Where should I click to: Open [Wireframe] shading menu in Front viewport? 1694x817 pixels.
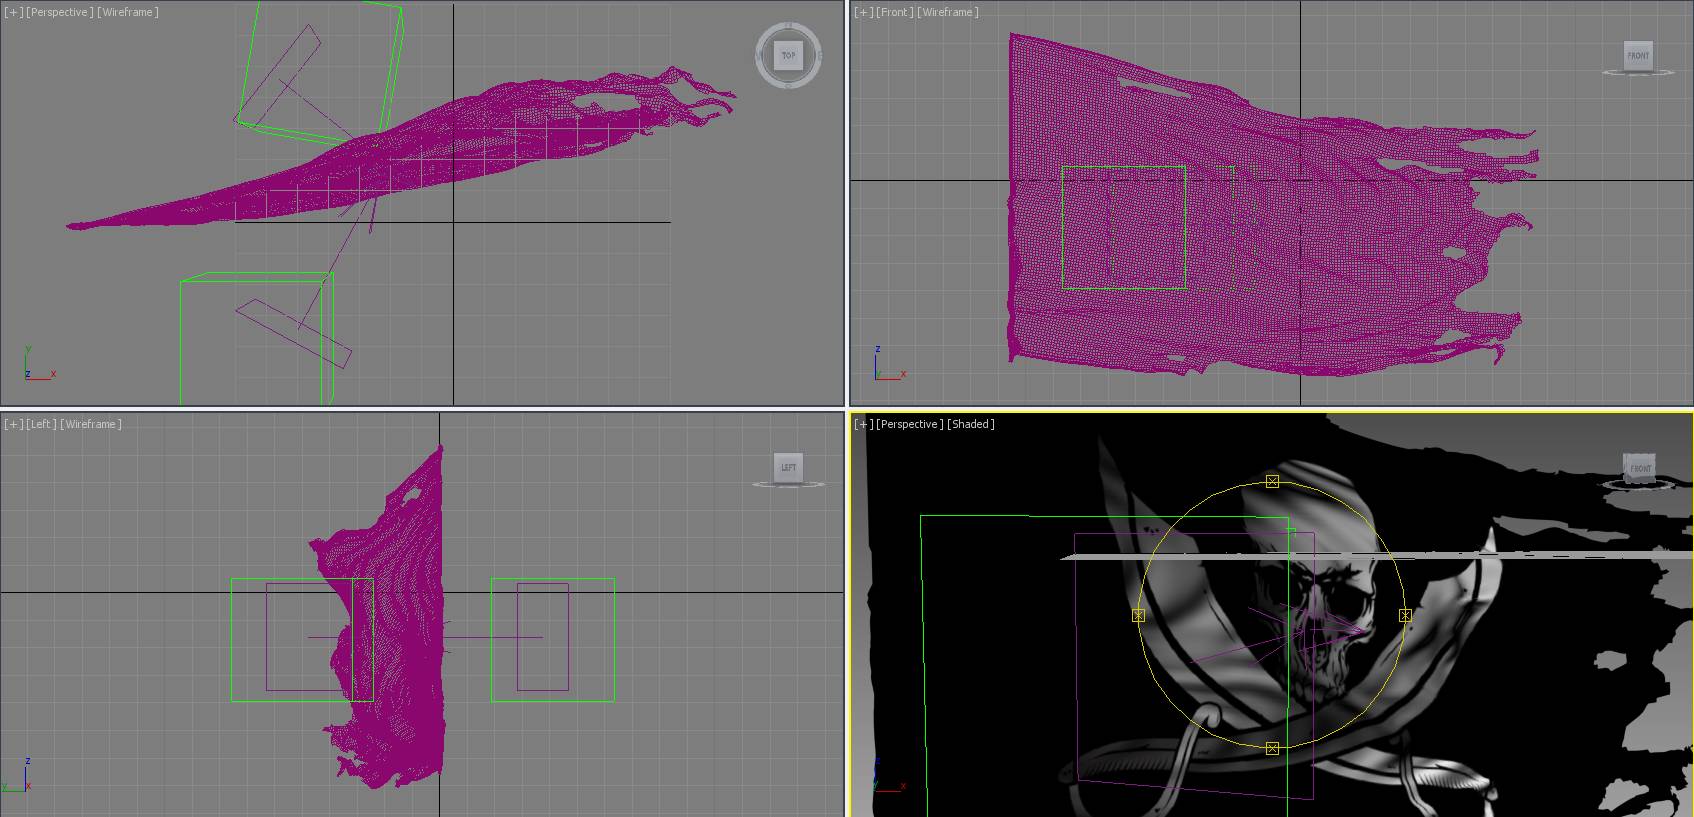pos(947,12)
